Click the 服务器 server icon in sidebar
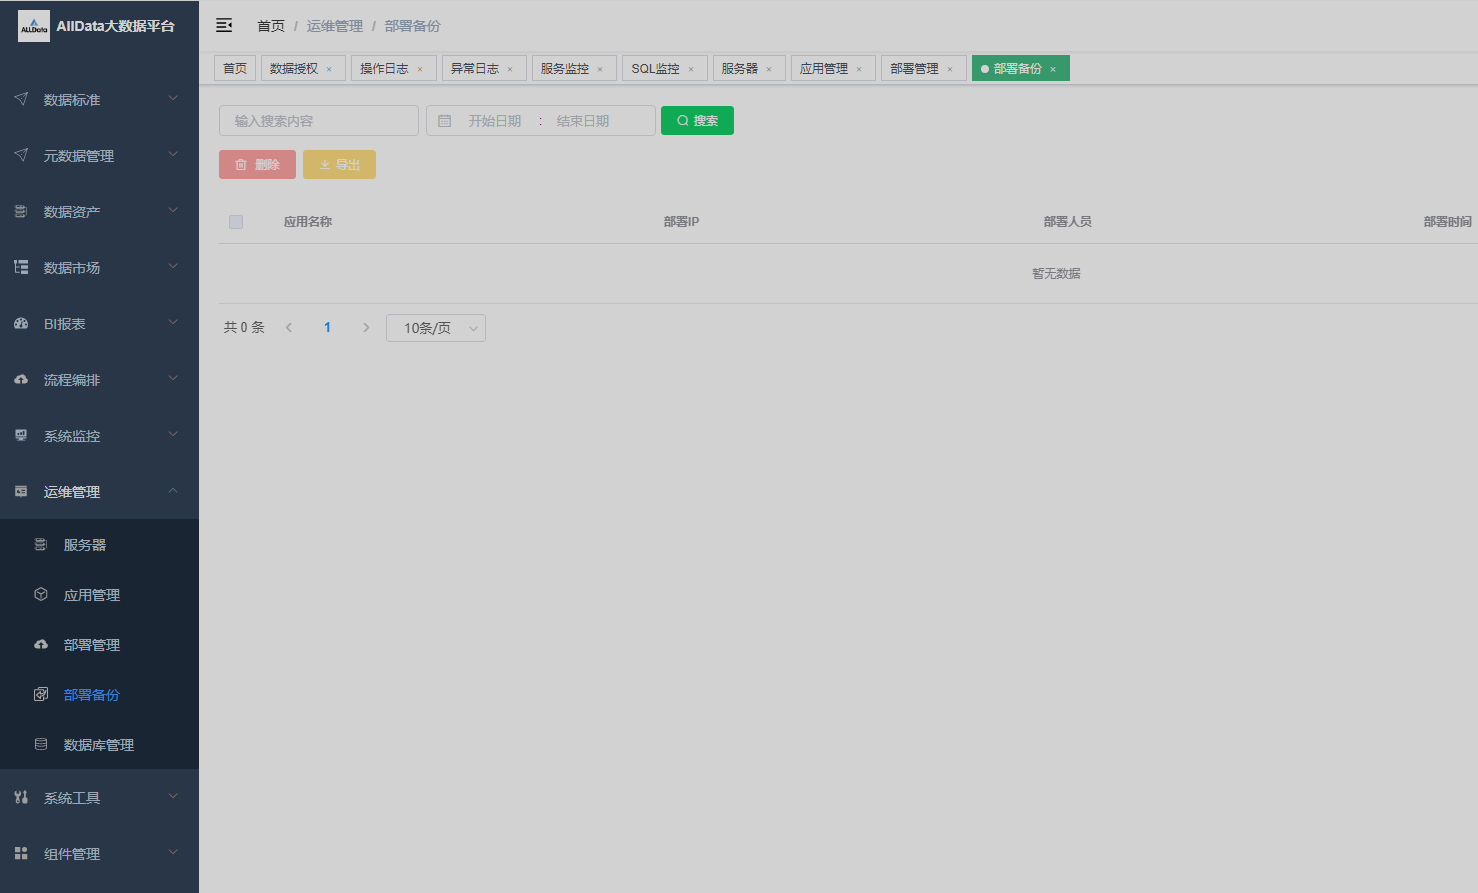 [41, 545]
